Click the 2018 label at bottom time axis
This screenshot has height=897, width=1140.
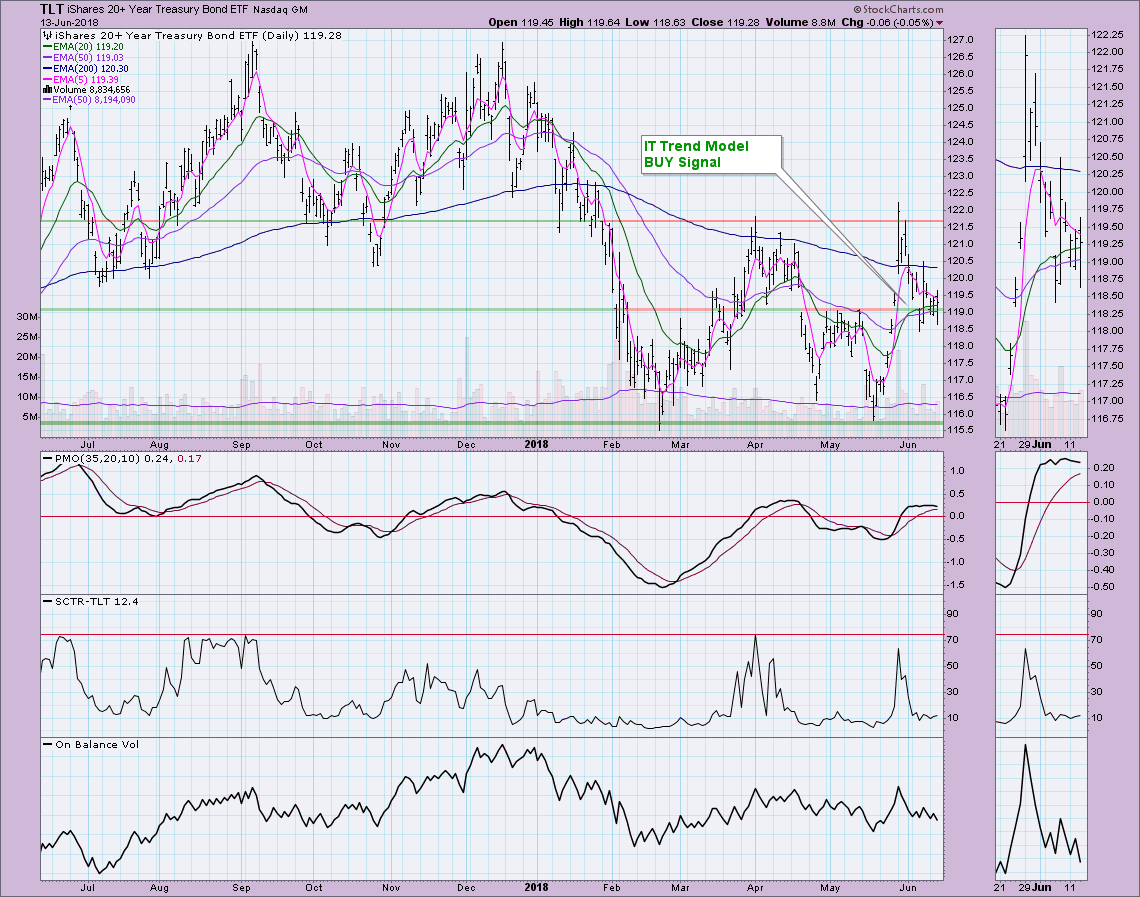pos(537,888)
